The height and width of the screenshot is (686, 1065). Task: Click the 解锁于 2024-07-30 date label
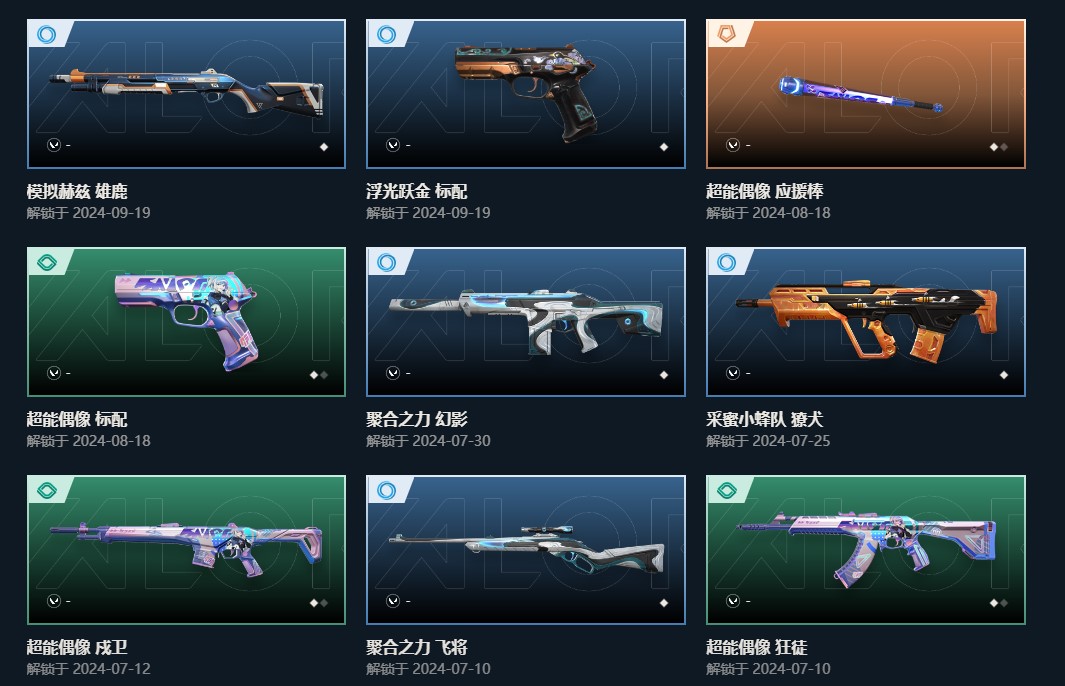coord(428,441)
